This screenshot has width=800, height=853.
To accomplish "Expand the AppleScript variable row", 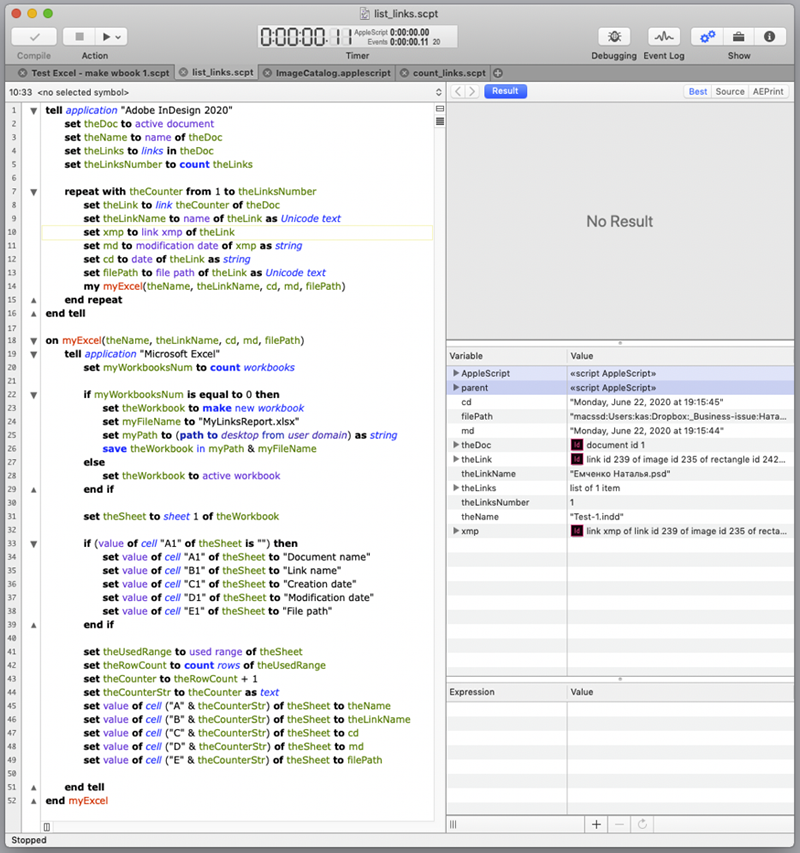I will [x=456, y=373].
